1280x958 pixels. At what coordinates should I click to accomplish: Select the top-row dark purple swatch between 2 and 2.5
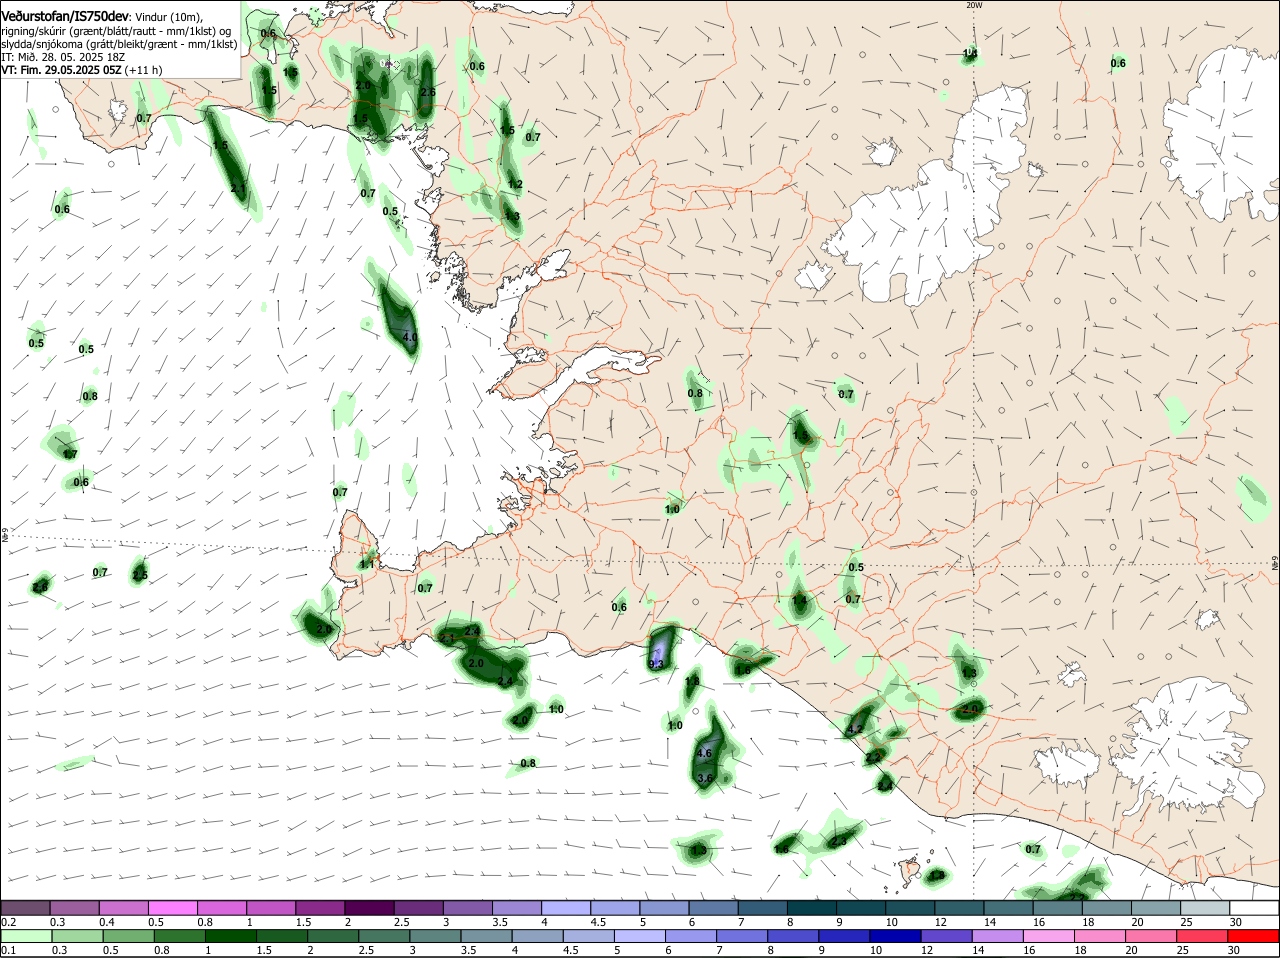369,908
